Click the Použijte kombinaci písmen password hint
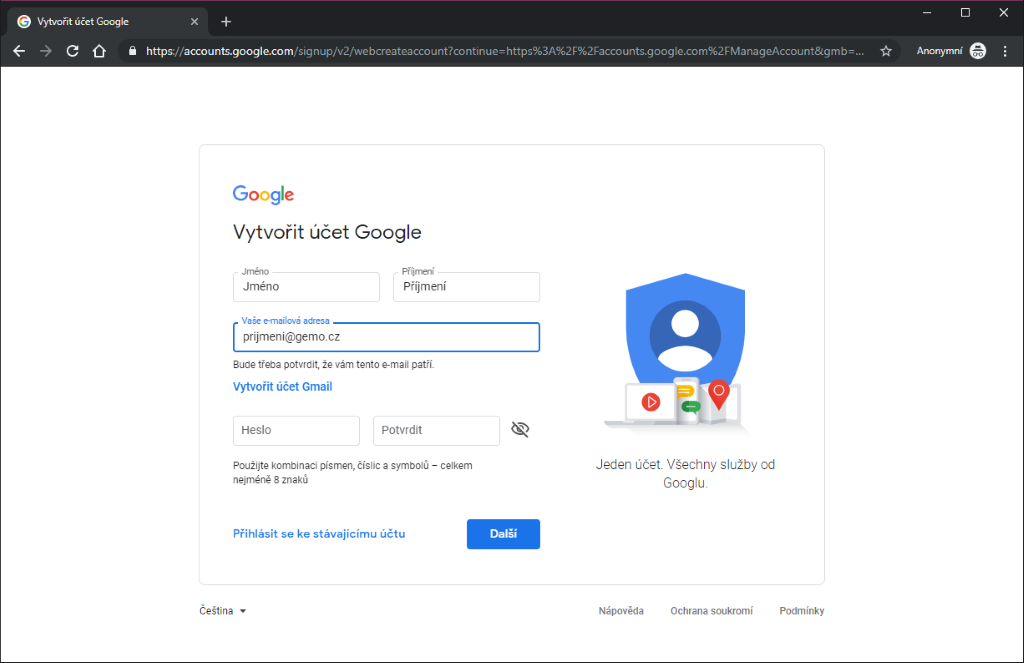Viewport: 1024px width, 663px height. coord(353,472)
